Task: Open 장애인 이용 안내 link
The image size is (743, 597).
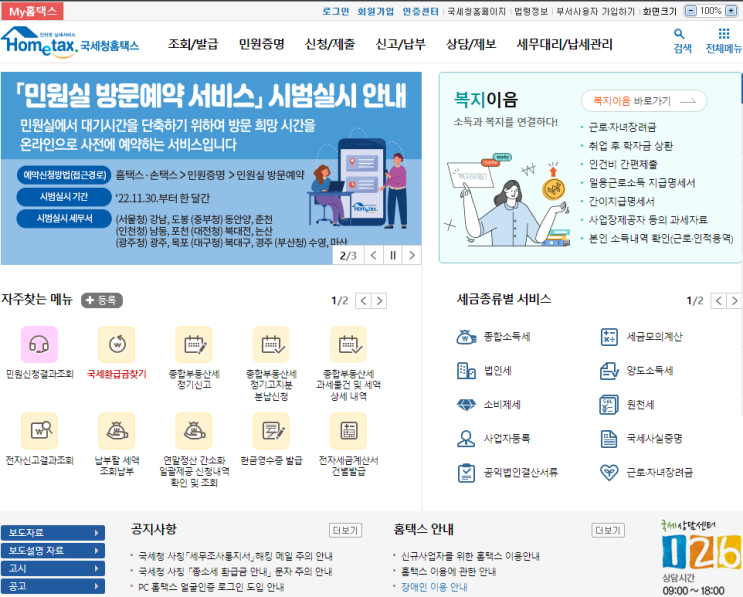Action: point(434,587)
